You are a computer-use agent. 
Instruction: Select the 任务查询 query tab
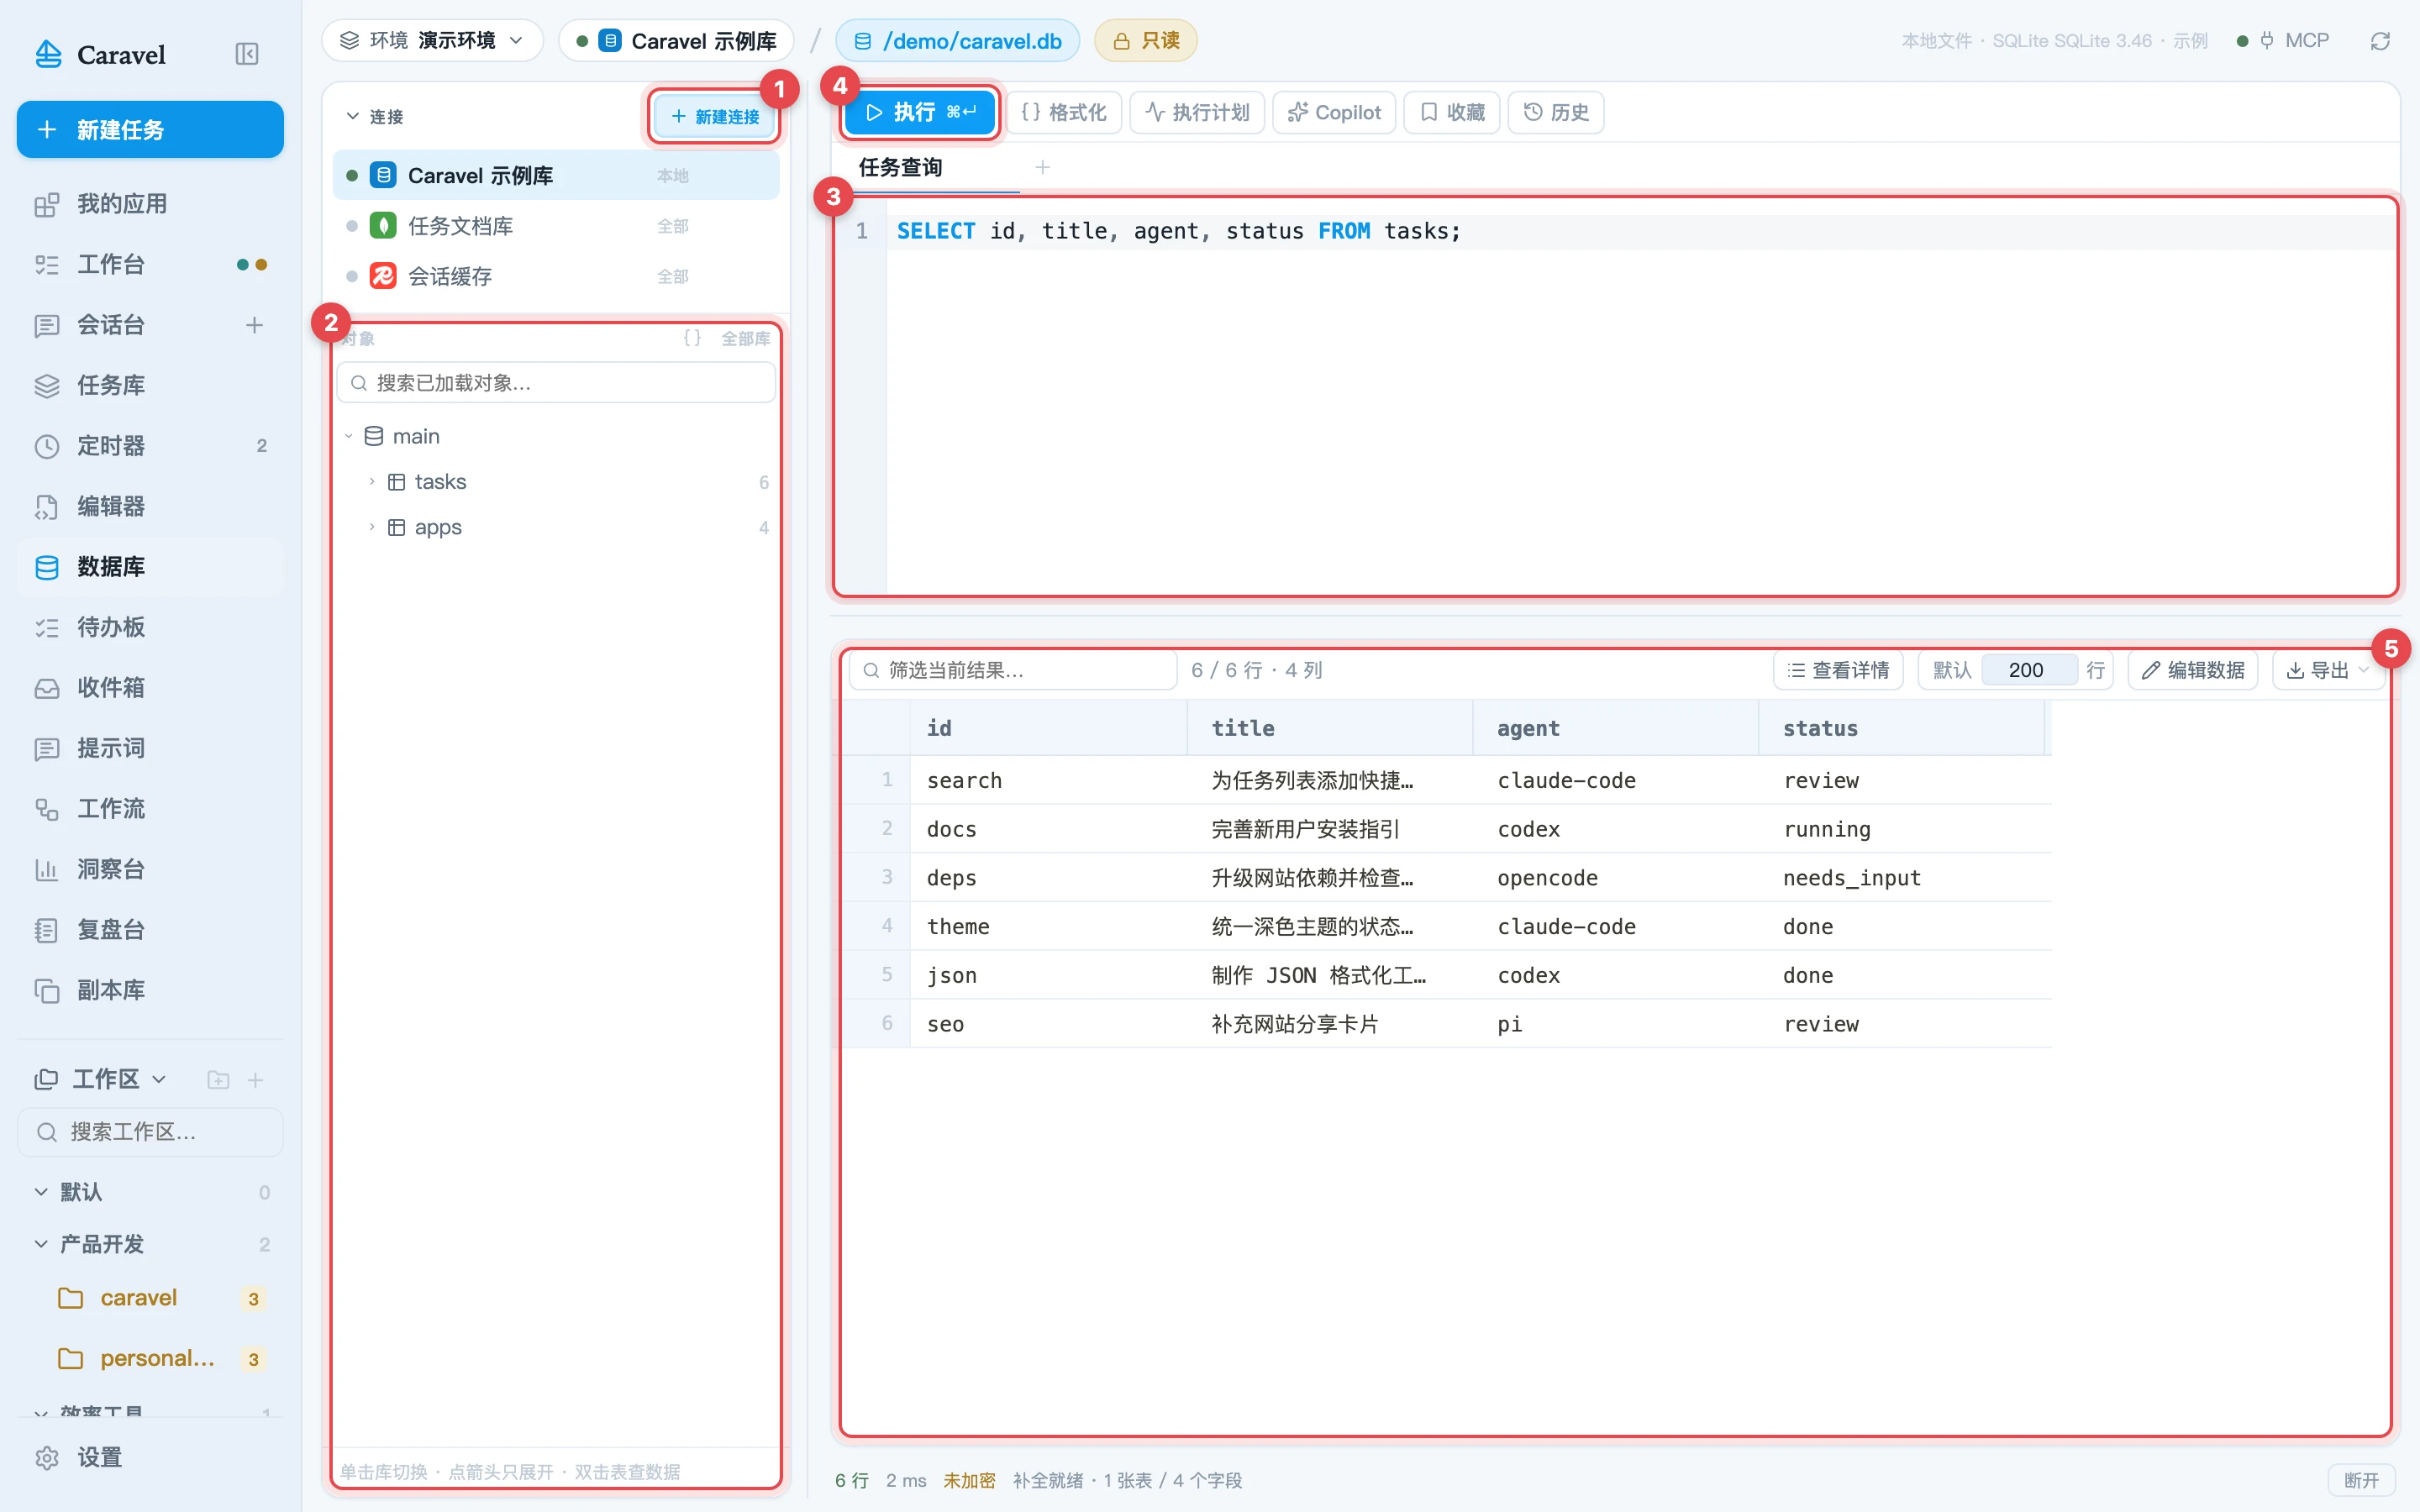[900, 168]
